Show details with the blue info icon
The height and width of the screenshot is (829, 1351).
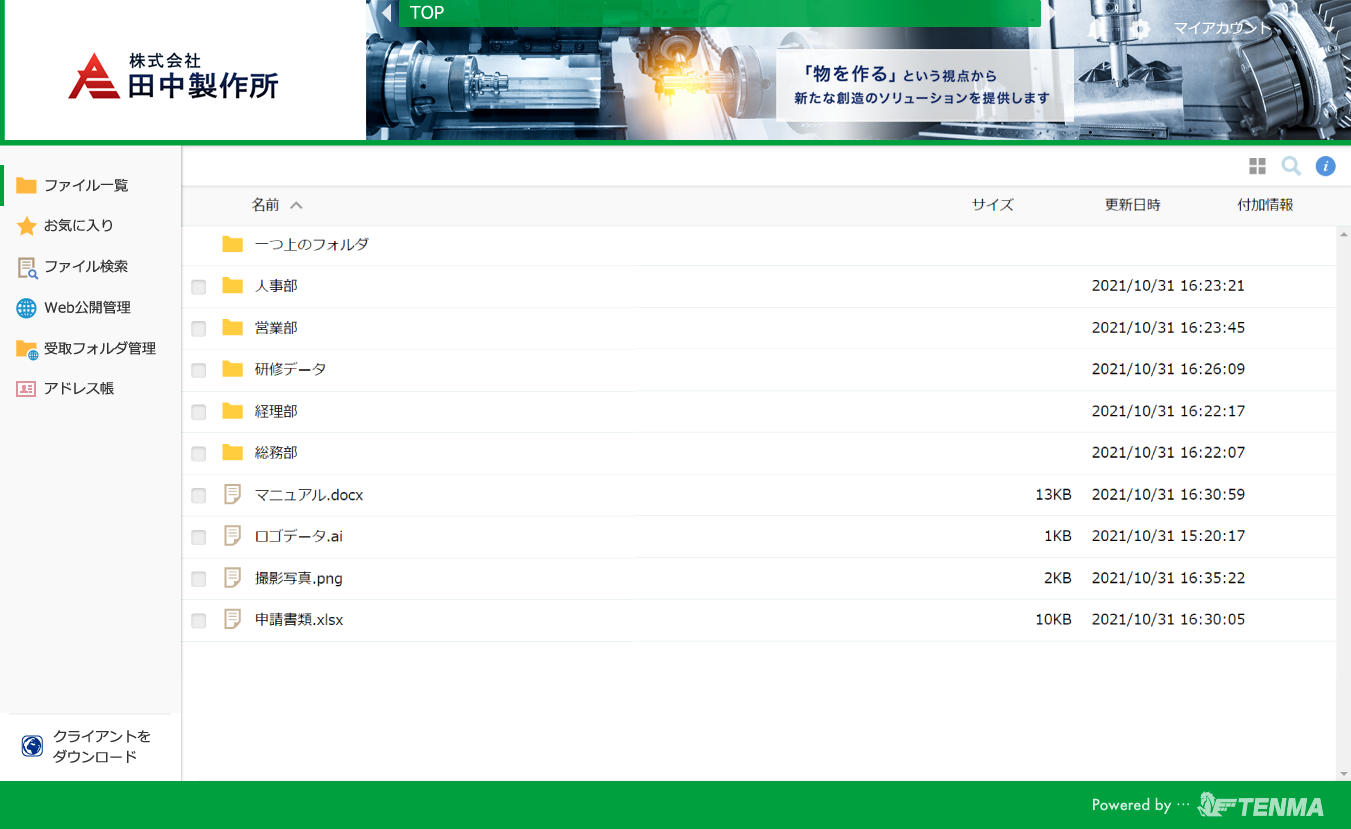[x=1325, y=166]
